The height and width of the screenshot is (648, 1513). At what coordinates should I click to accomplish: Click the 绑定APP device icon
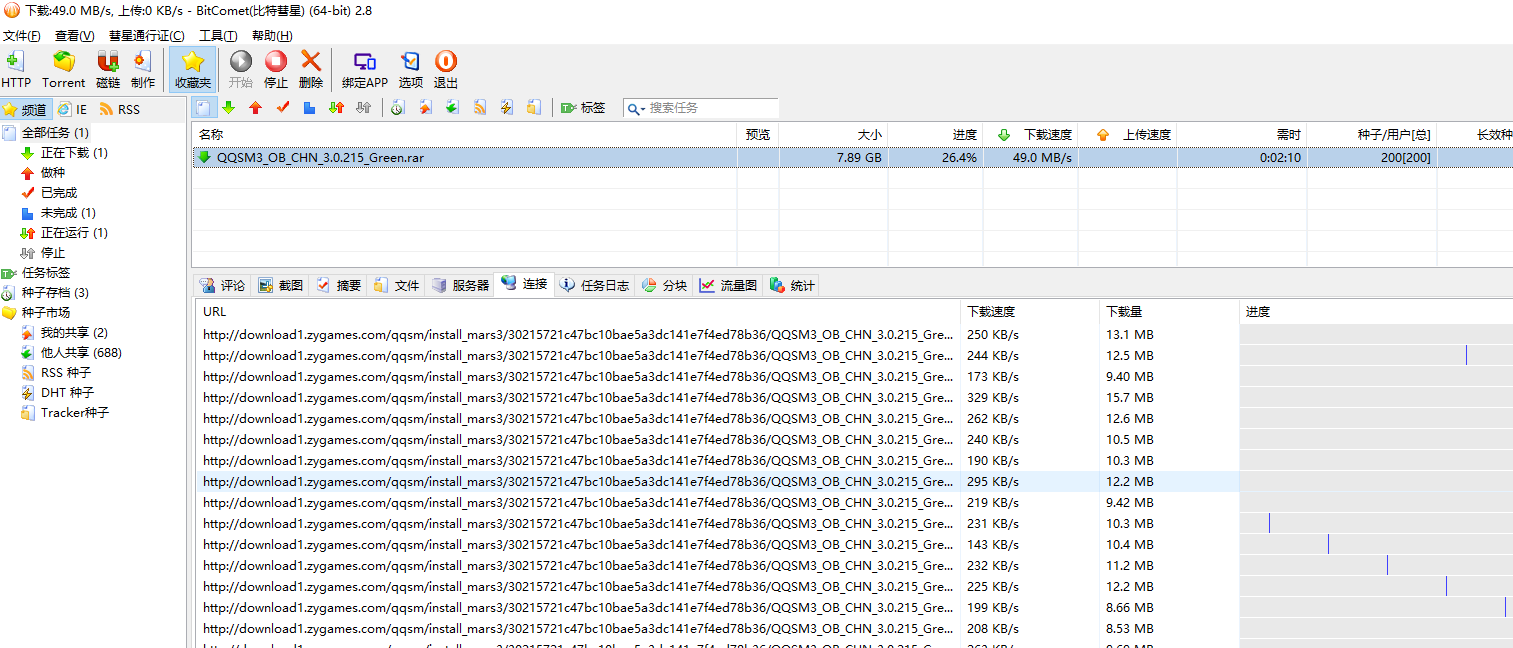365,69
